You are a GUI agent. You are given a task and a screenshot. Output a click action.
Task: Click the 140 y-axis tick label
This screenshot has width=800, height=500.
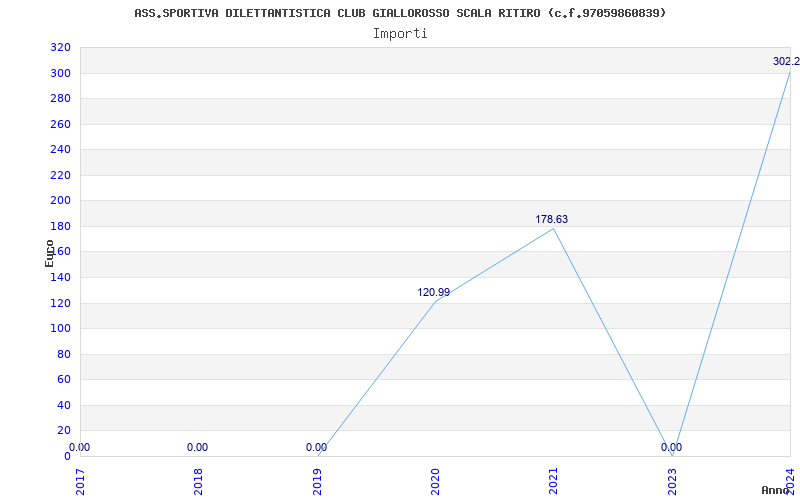tap(60, 278)
